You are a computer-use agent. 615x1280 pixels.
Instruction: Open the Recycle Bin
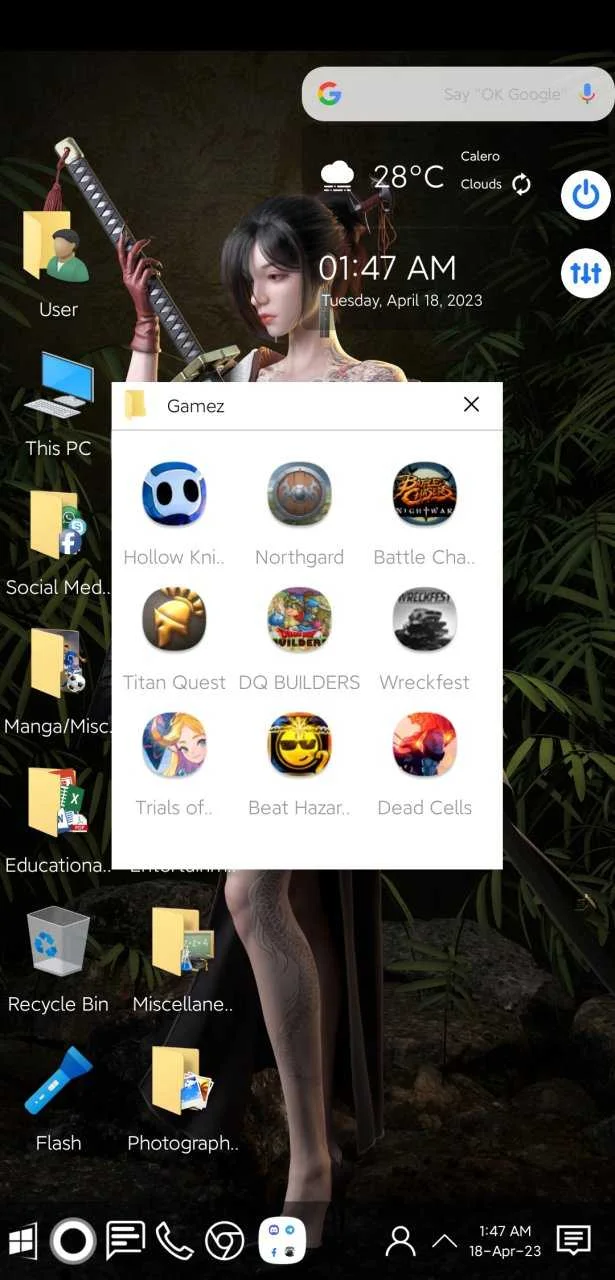coord(57,941)
